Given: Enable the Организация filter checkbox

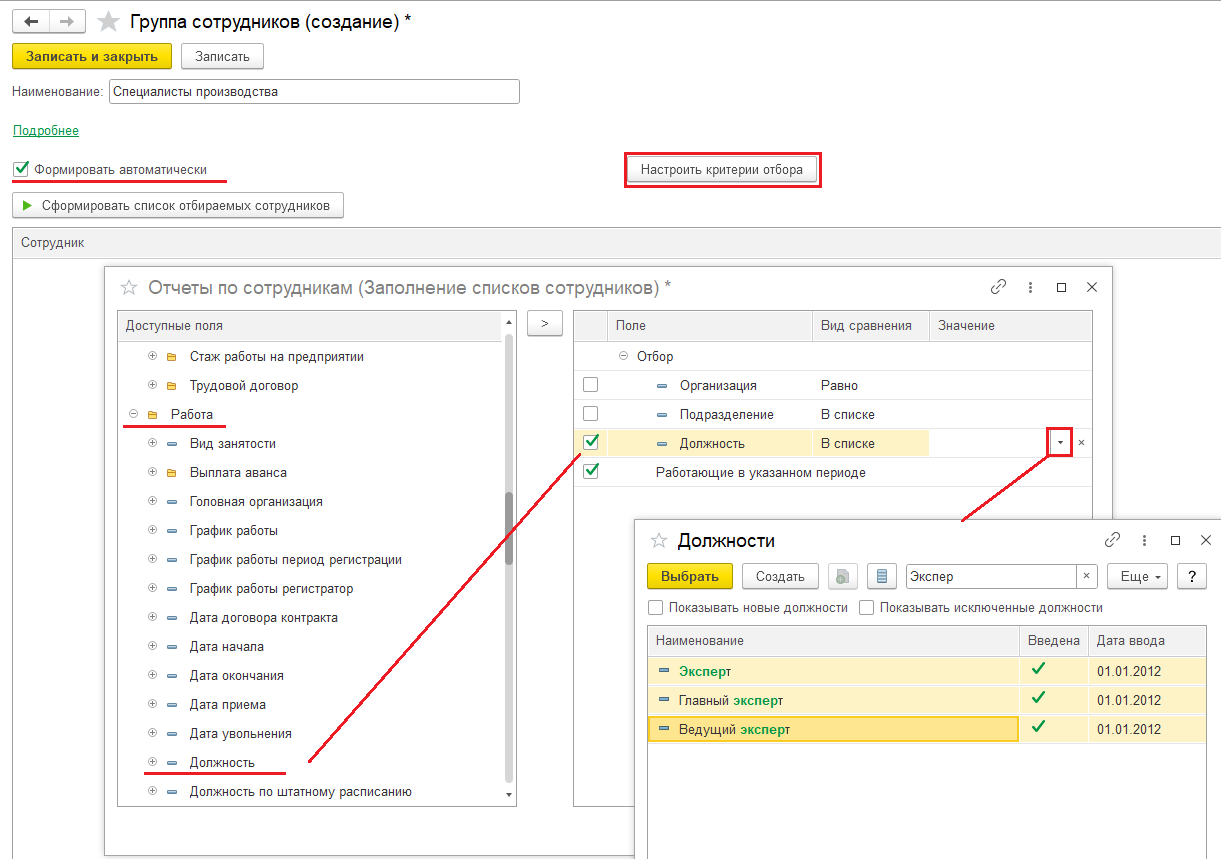Looking at the screenshot, I should 591,385.
